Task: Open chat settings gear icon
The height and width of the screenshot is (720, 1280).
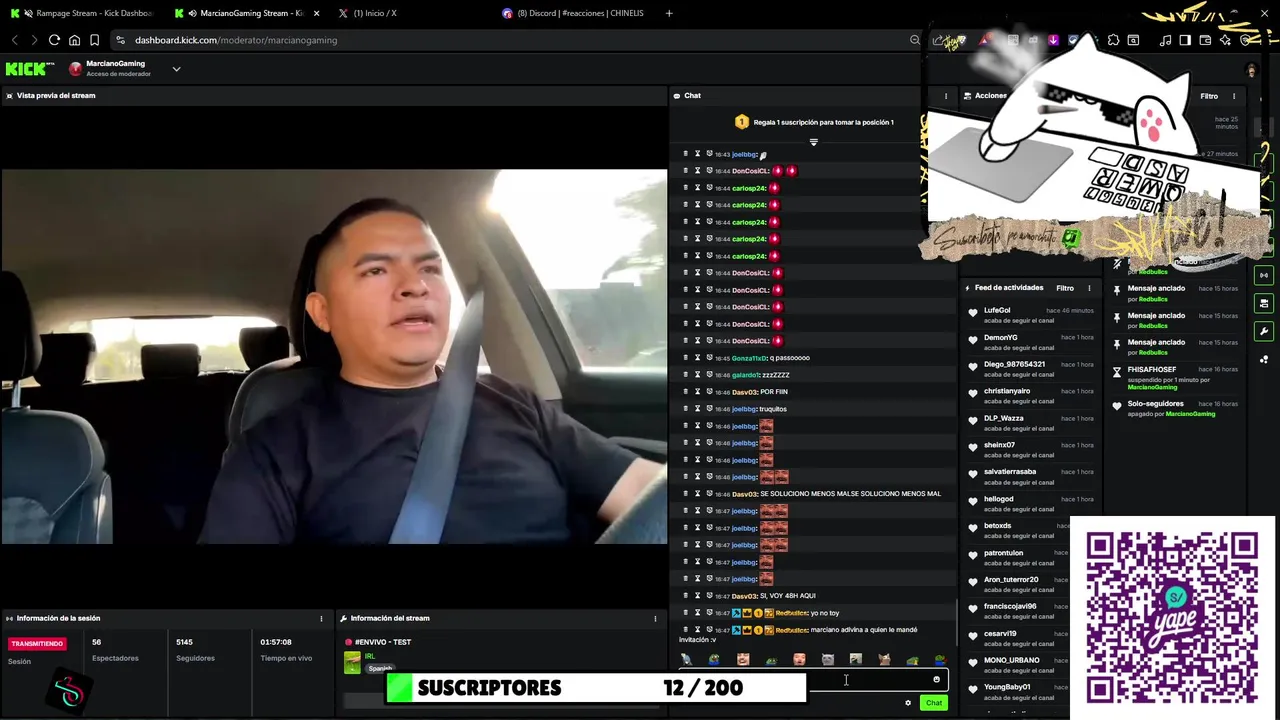Action: coord(908,703)
